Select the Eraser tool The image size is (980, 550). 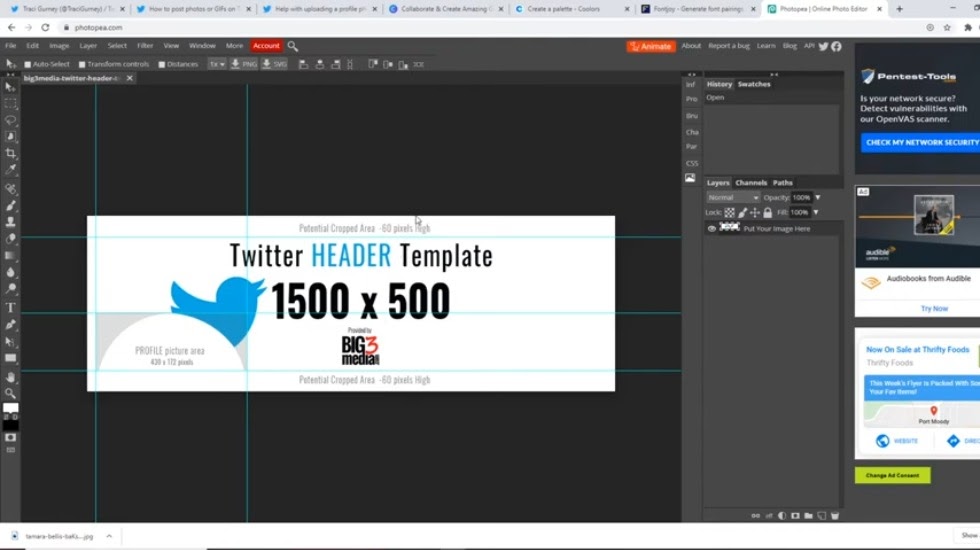(10, 239)
